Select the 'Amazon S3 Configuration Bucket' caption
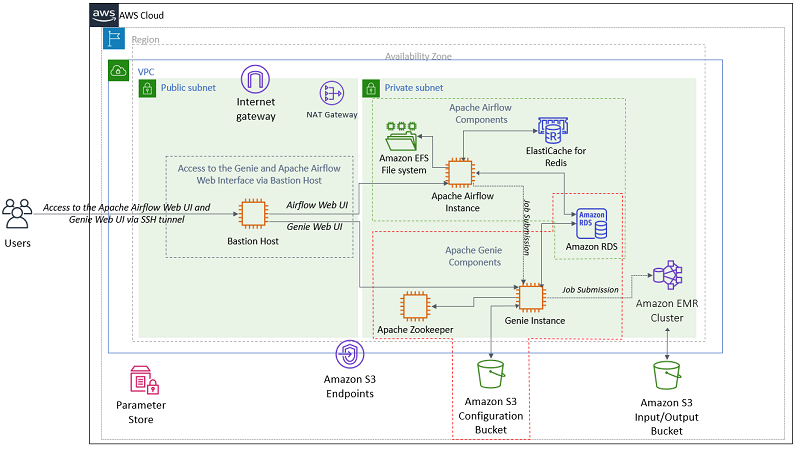Image resolution: width=800 pixels, height=449 pixels. (x=491, y=416)
